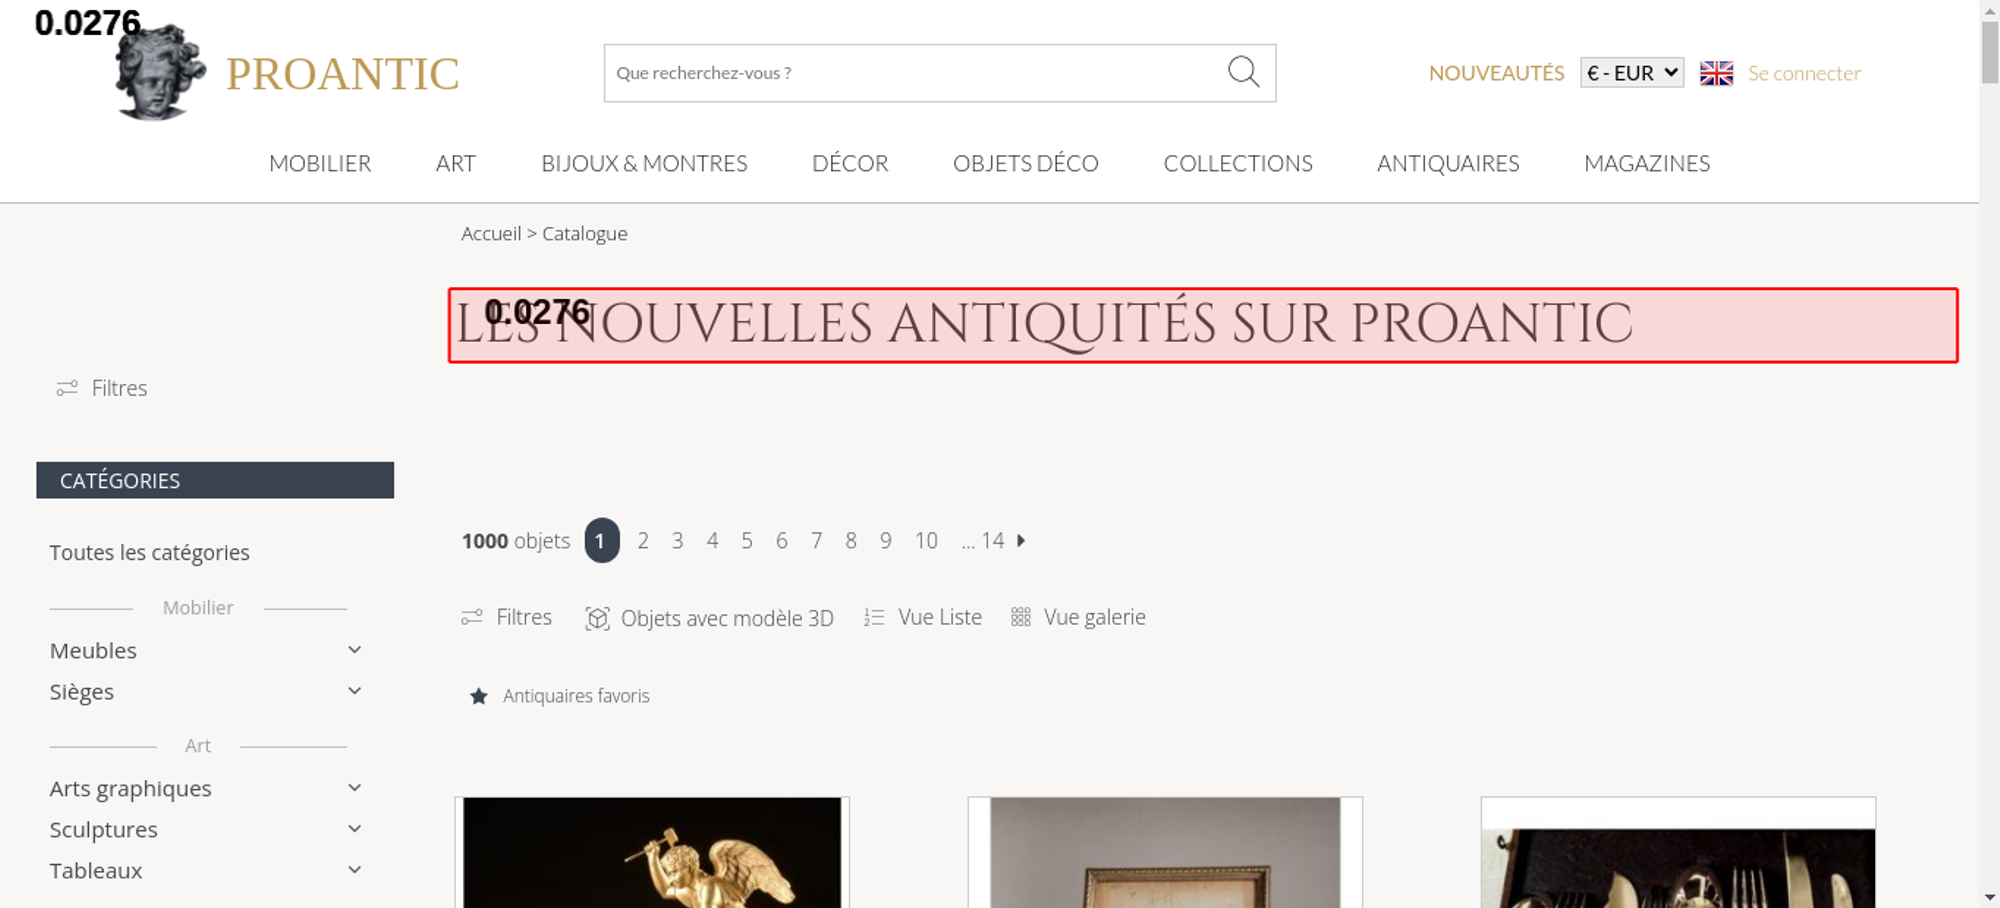
Task: Go to page 5 of results
Action: click(747, 541)
